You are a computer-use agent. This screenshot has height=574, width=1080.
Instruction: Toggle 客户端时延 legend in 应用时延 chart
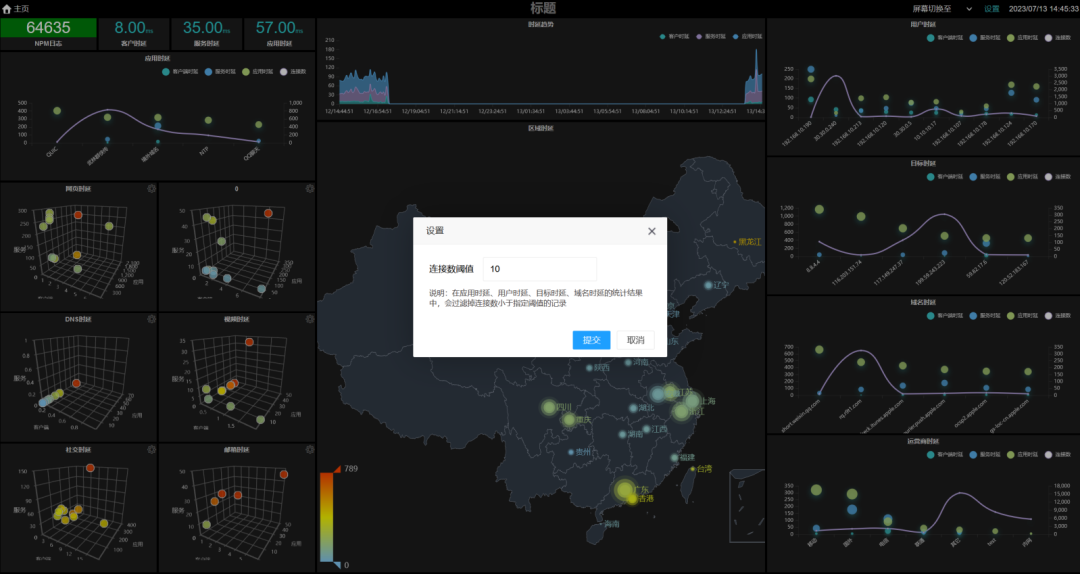[x=180, y=72]
